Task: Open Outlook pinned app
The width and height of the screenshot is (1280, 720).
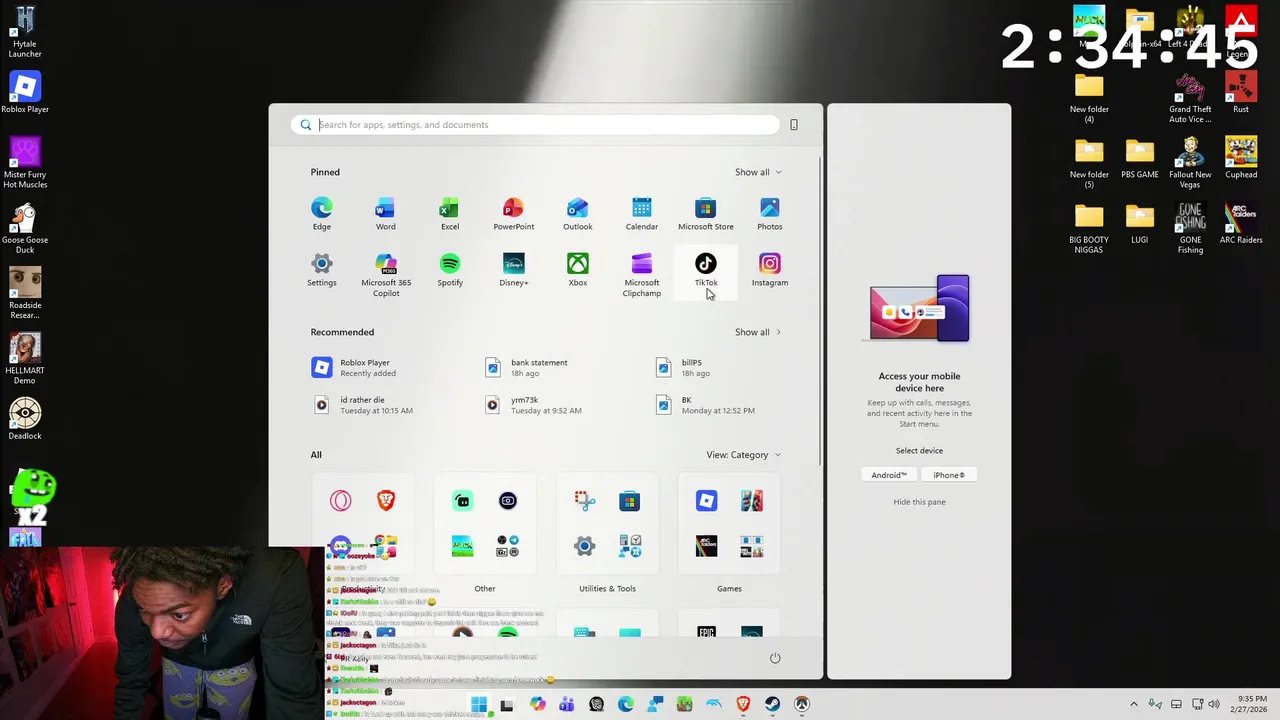Action: tap(577, 214)
